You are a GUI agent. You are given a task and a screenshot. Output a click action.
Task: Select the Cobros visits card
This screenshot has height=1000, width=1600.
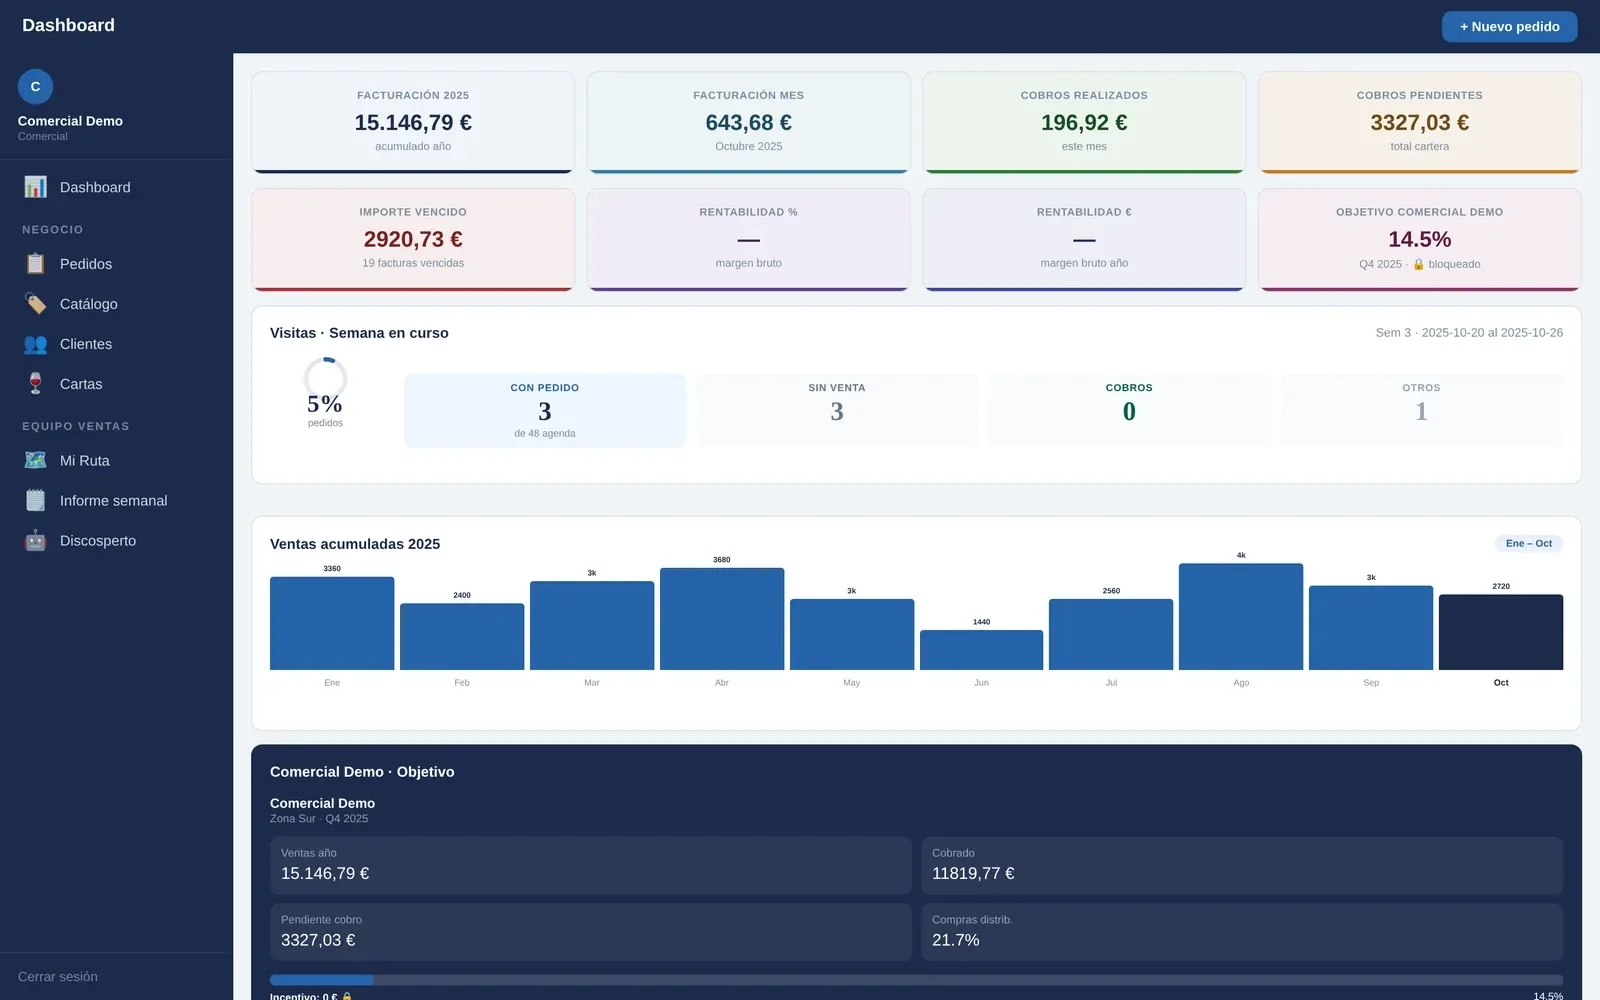(x=1129, y=410)
